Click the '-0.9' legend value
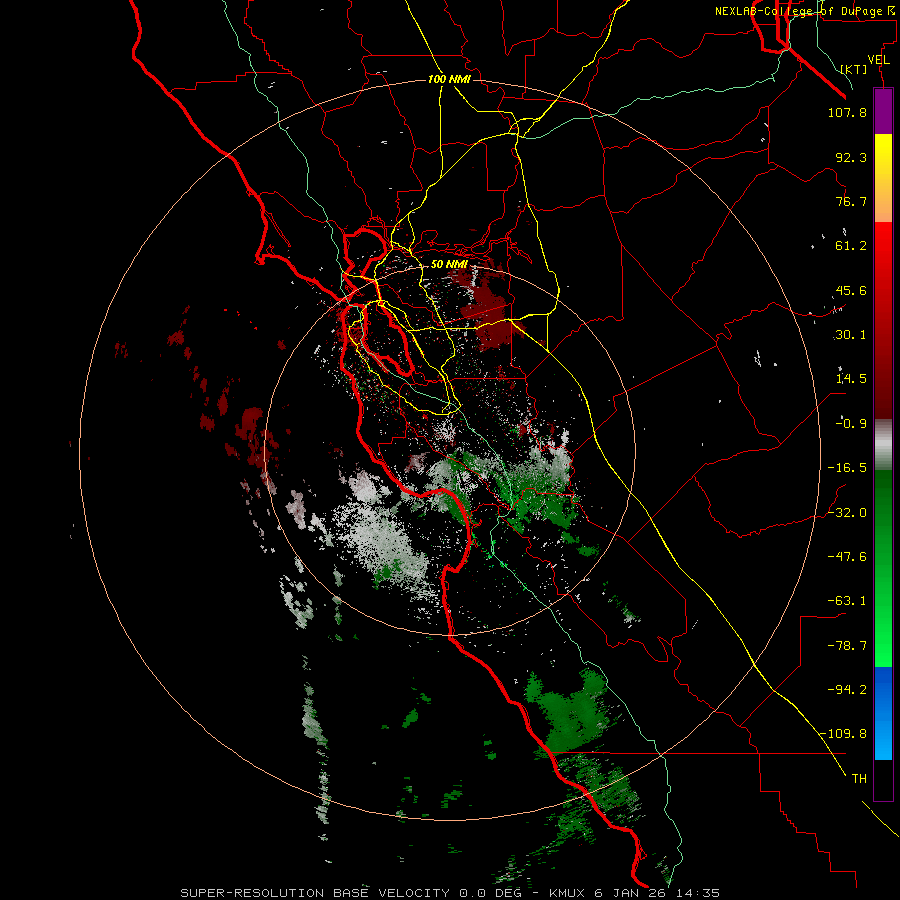Screen dimensions: 900x900 (851, 424)
